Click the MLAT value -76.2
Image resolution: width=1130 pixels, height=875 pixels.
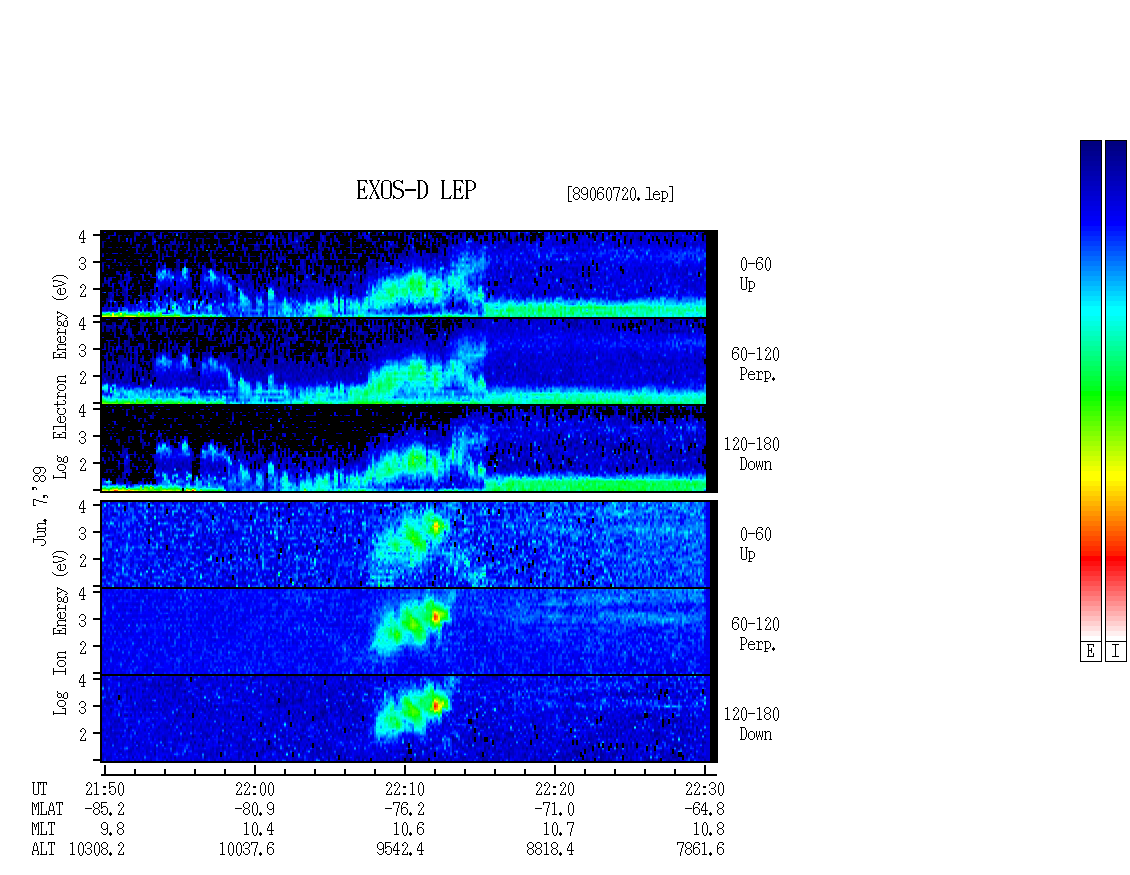404,809
